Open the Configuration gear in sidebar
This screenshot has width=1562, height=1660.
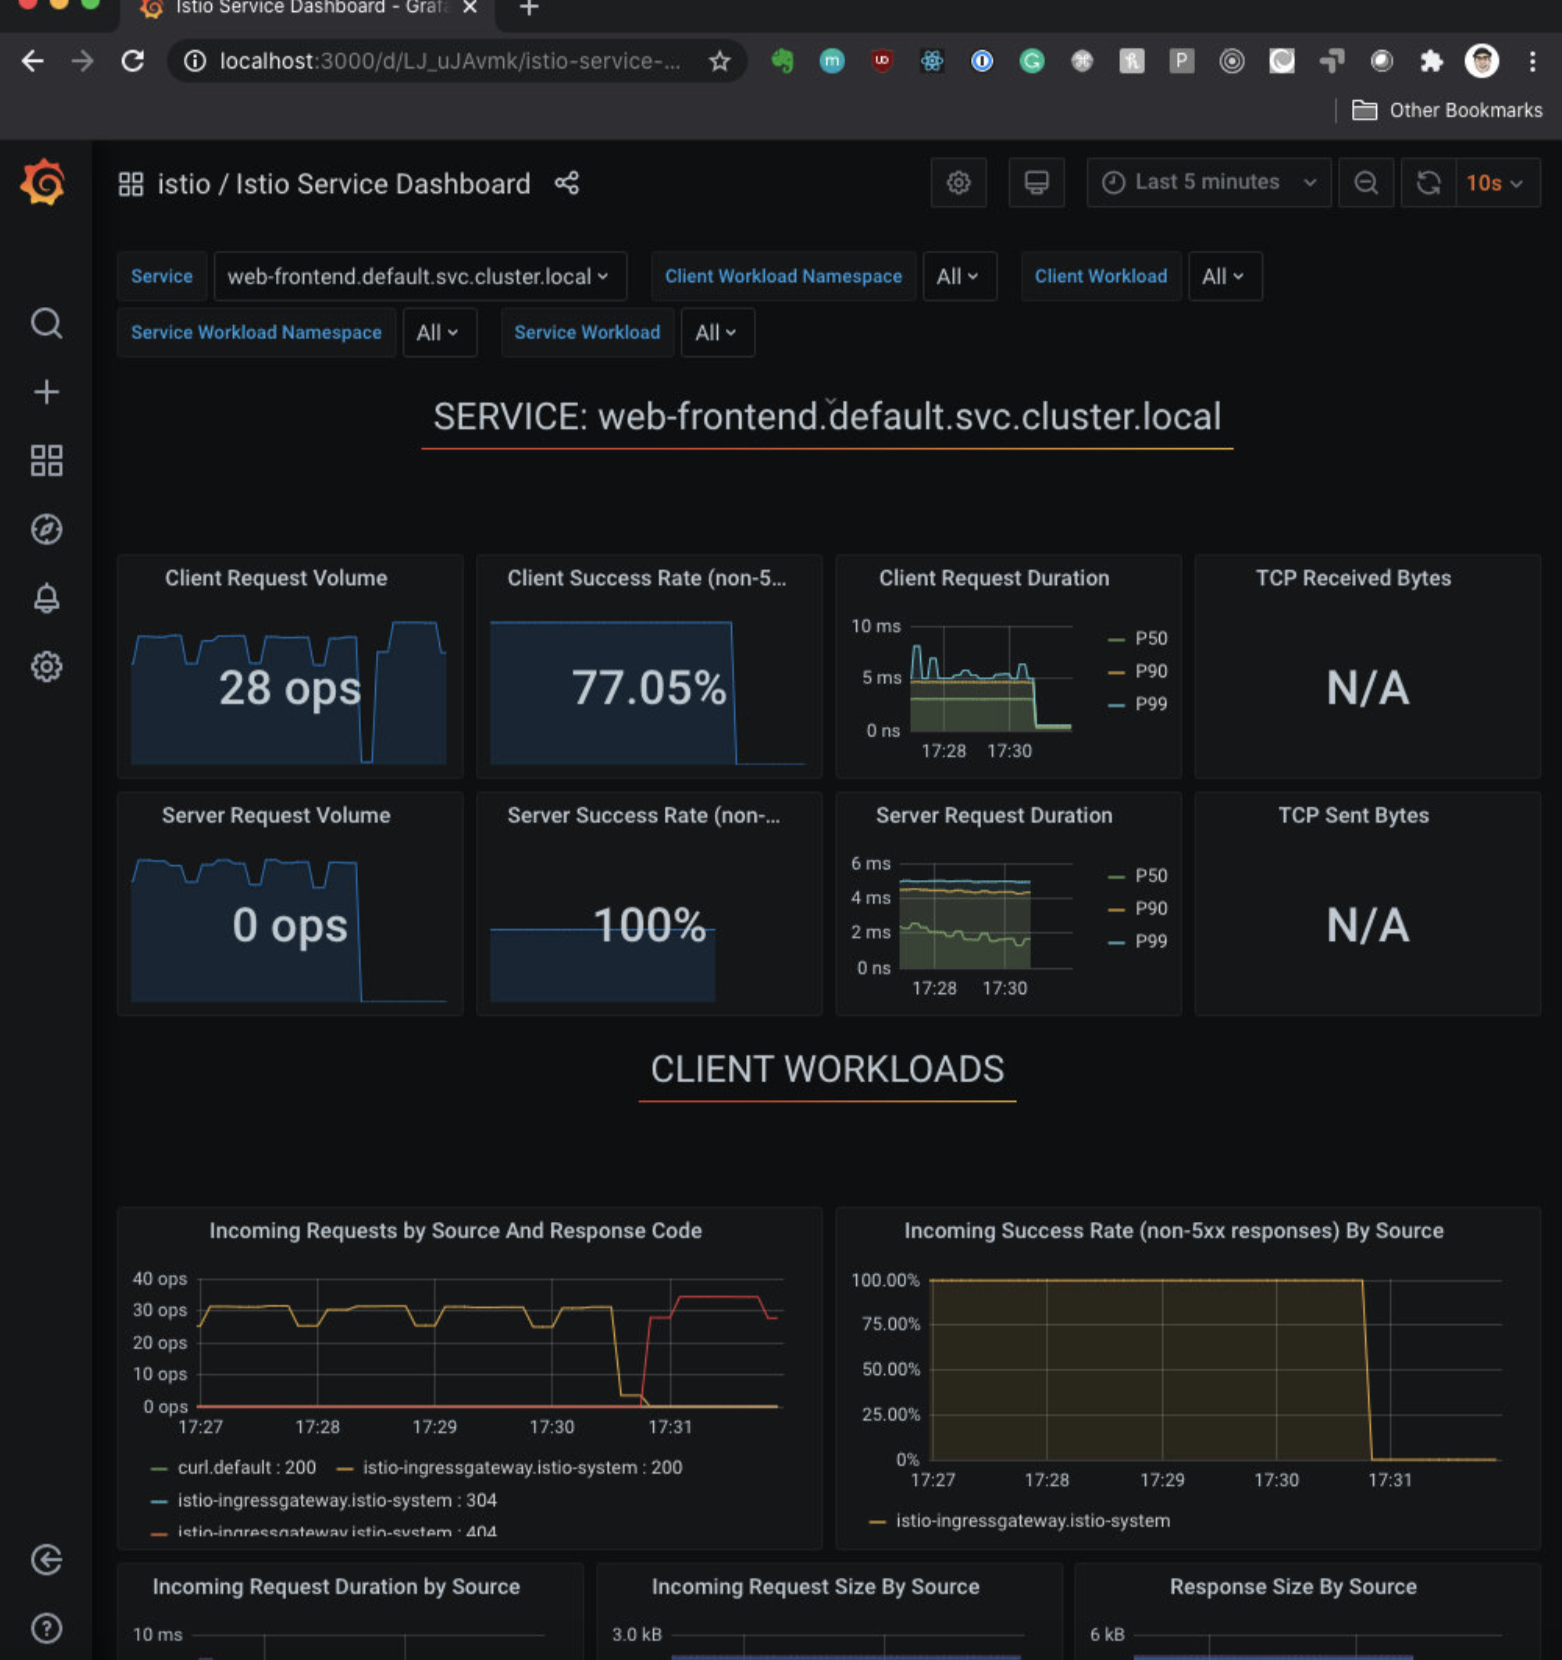click(x=46, y=667)
